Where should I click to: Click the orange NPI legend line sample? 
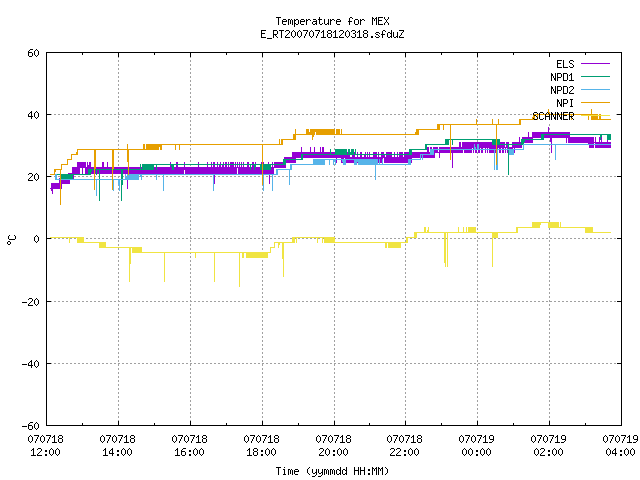coord(595,103)
